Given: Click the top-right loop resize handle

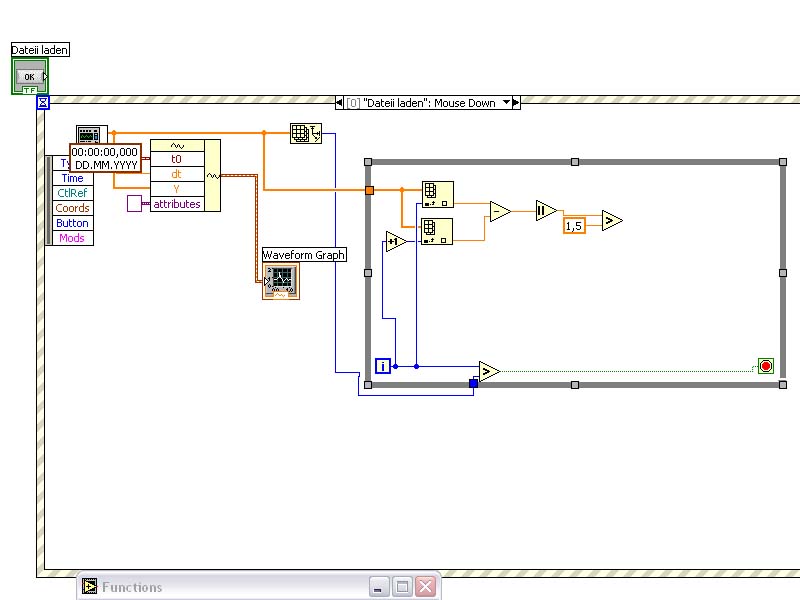Looking at the screenshot, I should click(x=783, y=162).
